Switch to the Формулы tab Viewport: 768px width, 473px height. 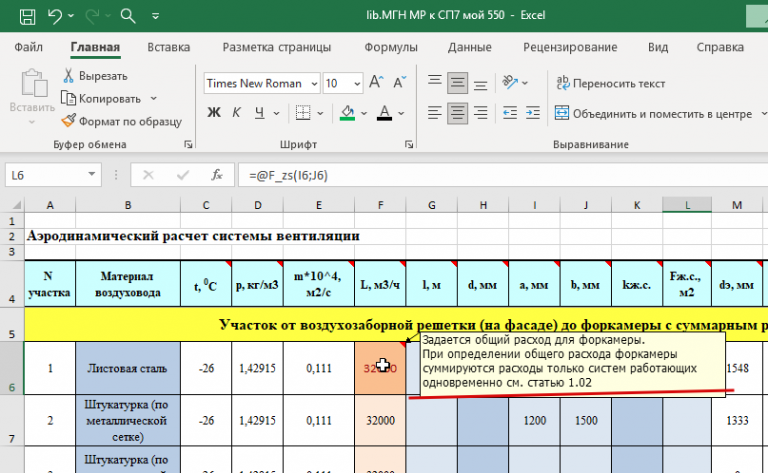pos(391,47)
